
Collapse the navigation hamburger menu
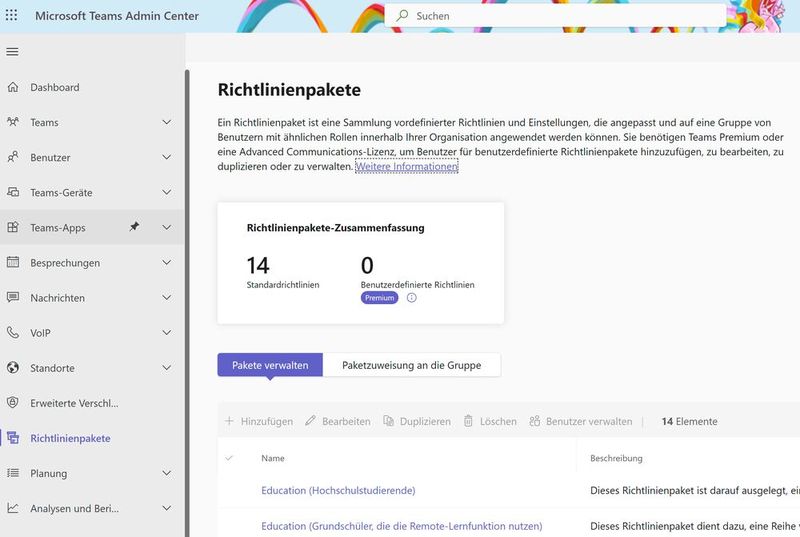coord(12,52)
